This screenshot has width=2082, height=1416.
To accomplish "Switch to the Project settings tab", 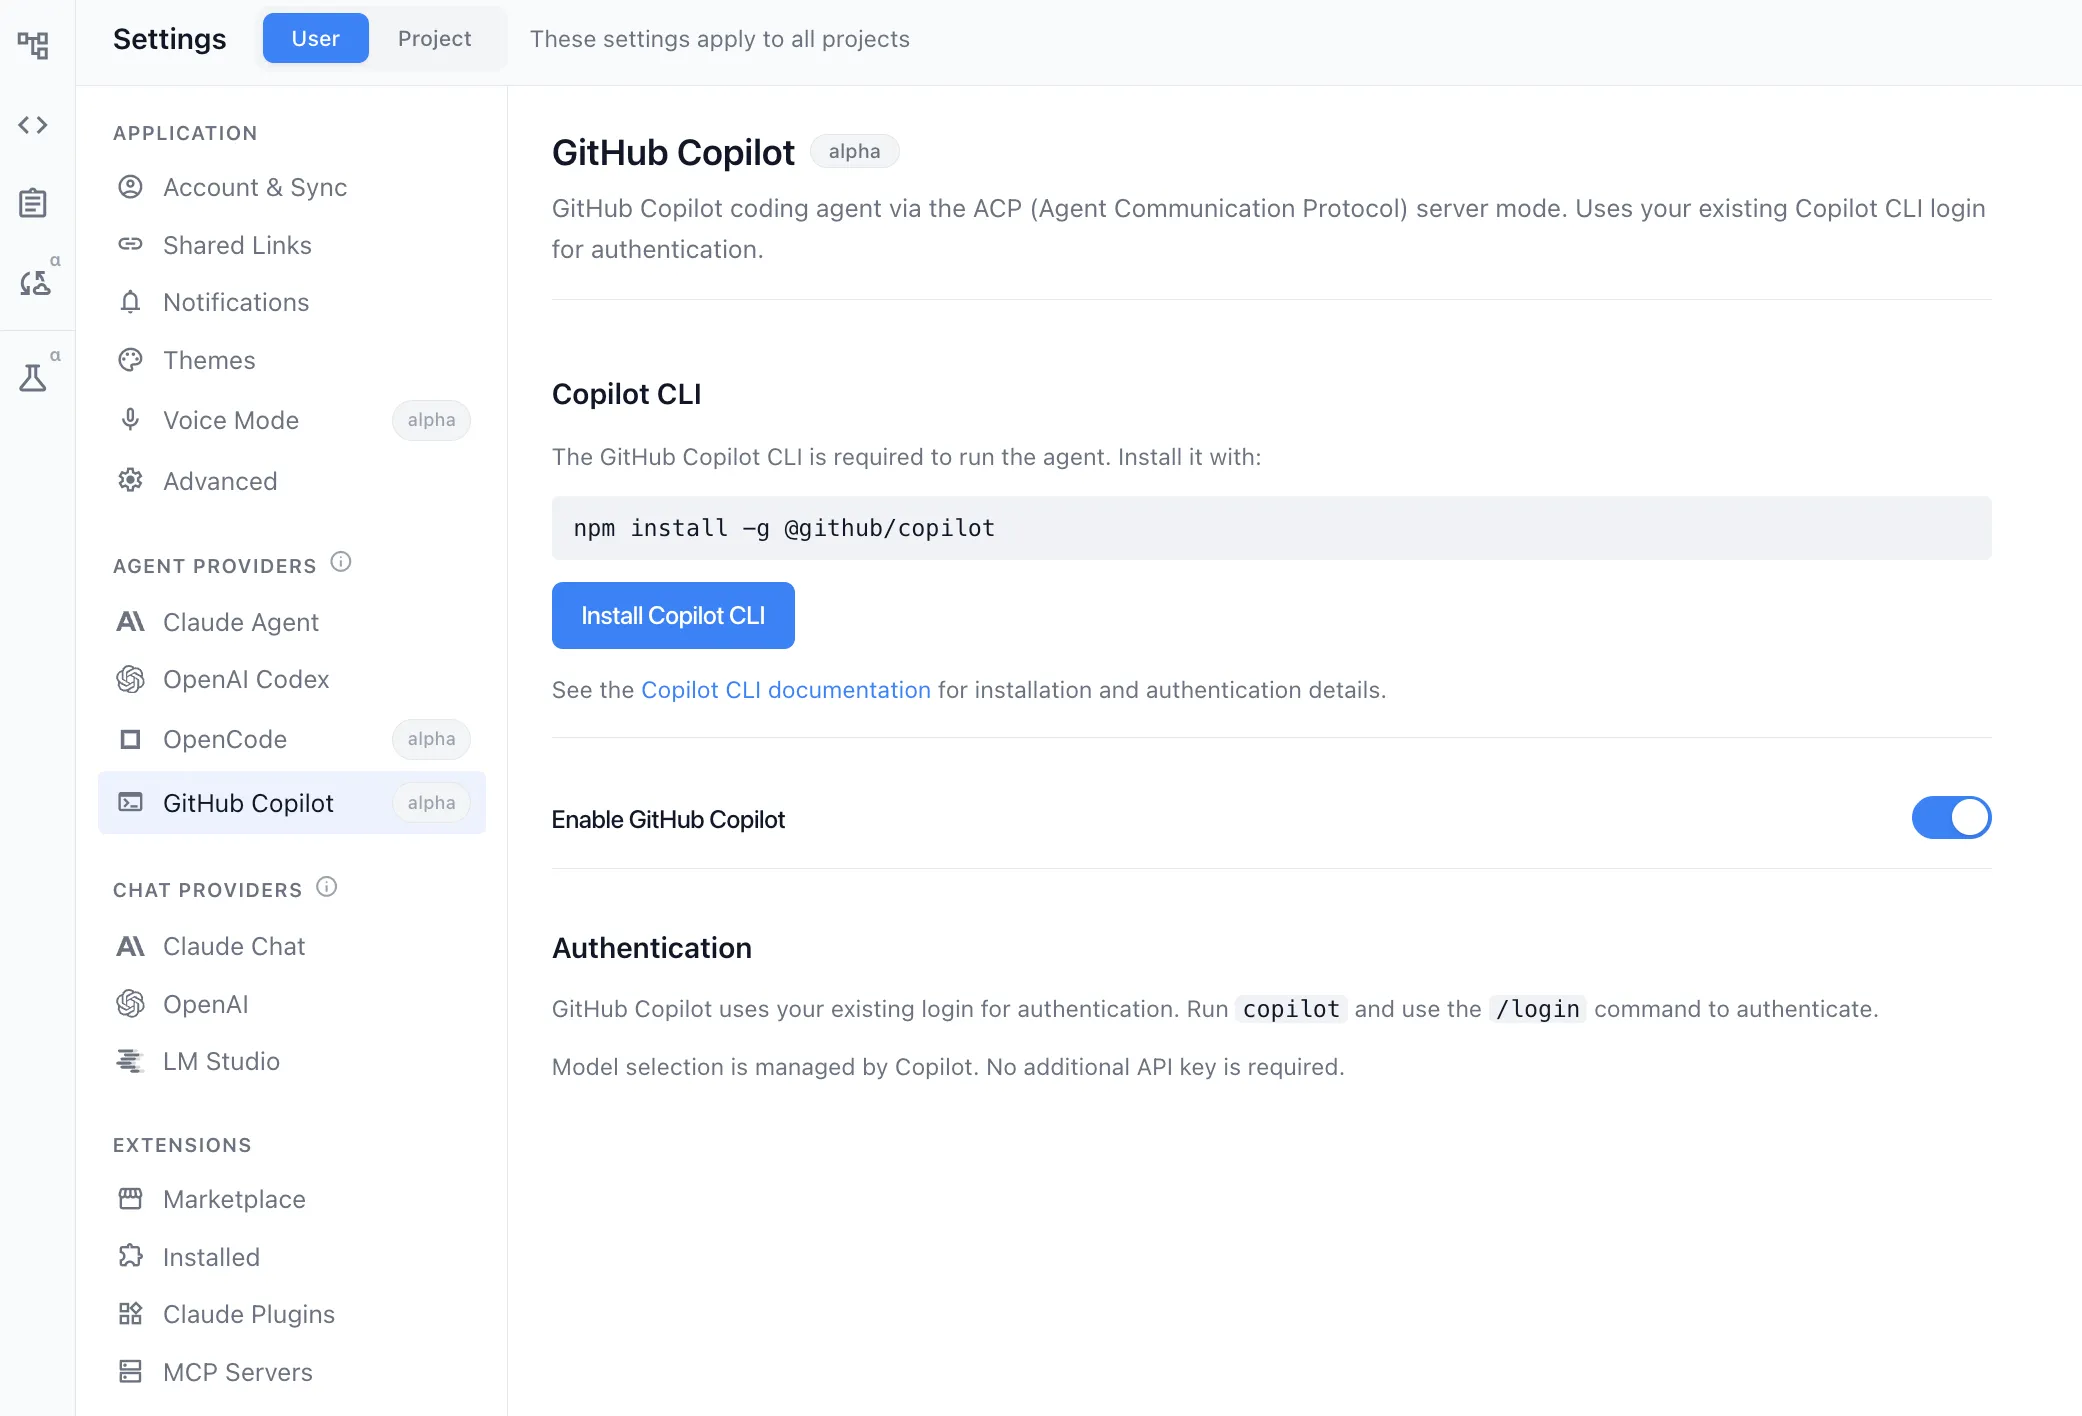I will point(434,39).
